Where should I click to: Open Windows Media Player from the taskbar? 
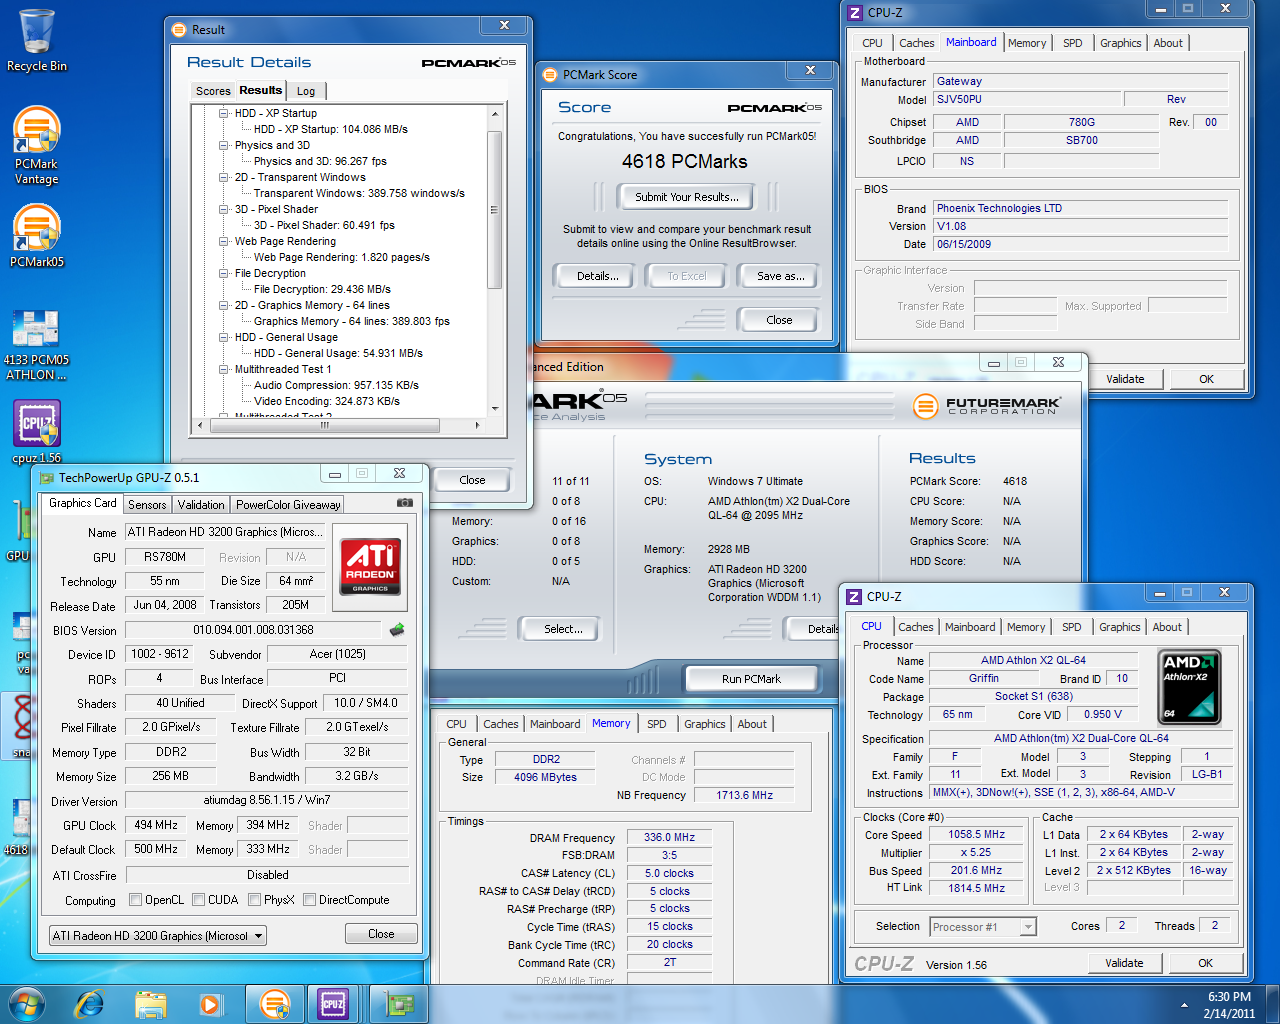point(210,1004)
